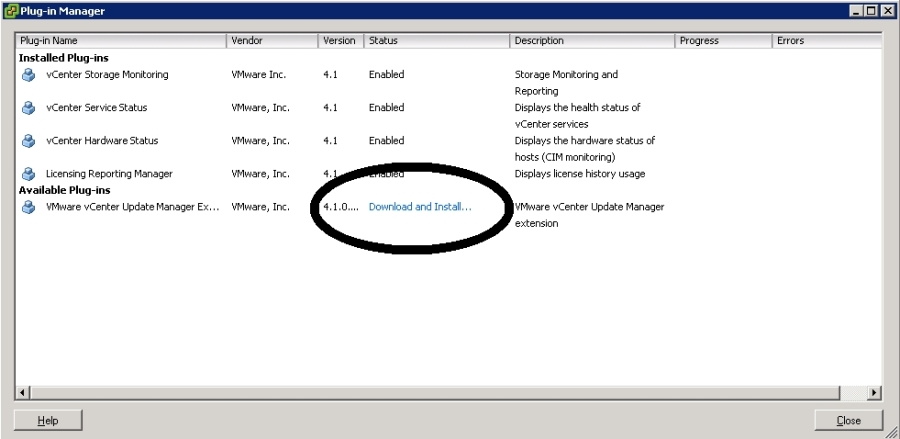900x439 pixels.
Task: Click 'Displays the health status' description text
Action: [577, 116]
